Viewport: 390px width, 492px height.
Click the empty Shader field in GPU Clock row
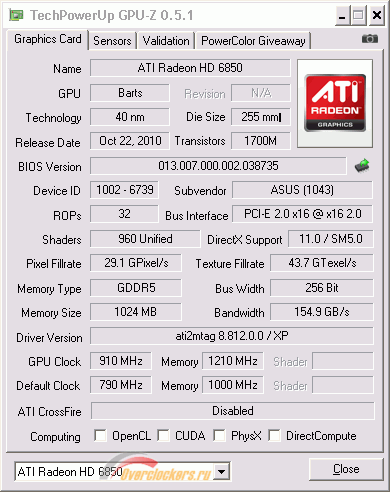[x=343, y=361]
